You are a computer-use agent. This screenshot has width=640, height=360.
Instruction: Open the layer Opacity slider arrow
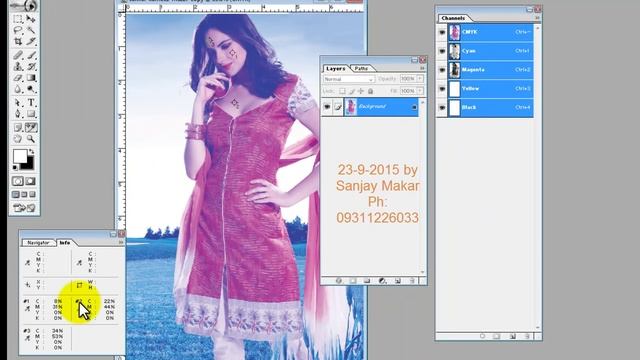420,79
